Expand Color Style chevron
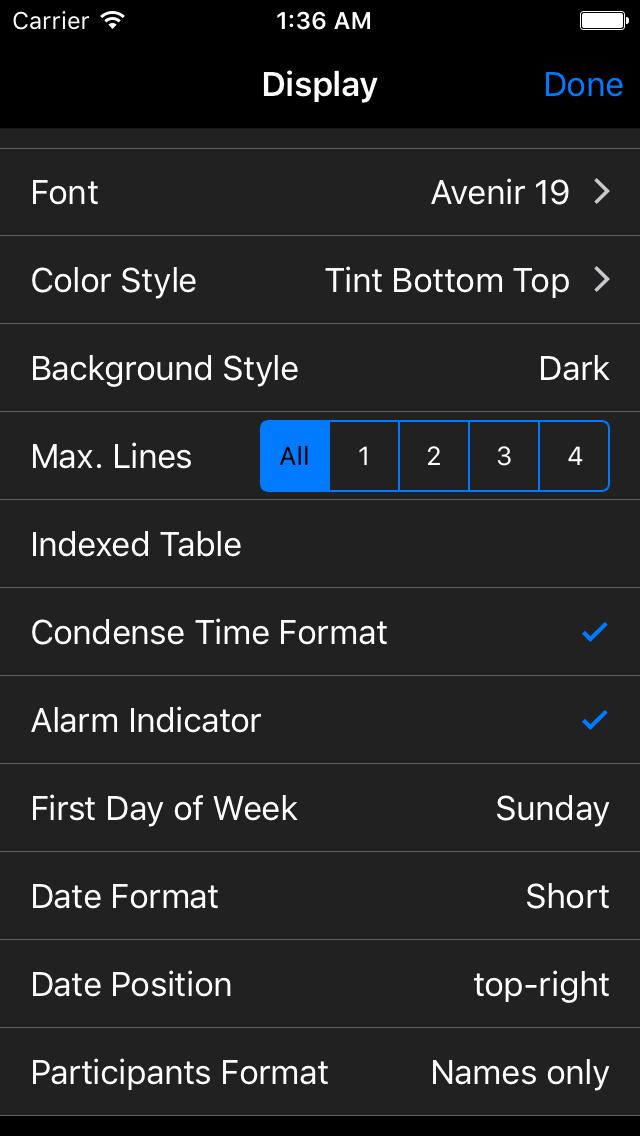Viewport: 640px width, 1136px height. pos(601,280)
